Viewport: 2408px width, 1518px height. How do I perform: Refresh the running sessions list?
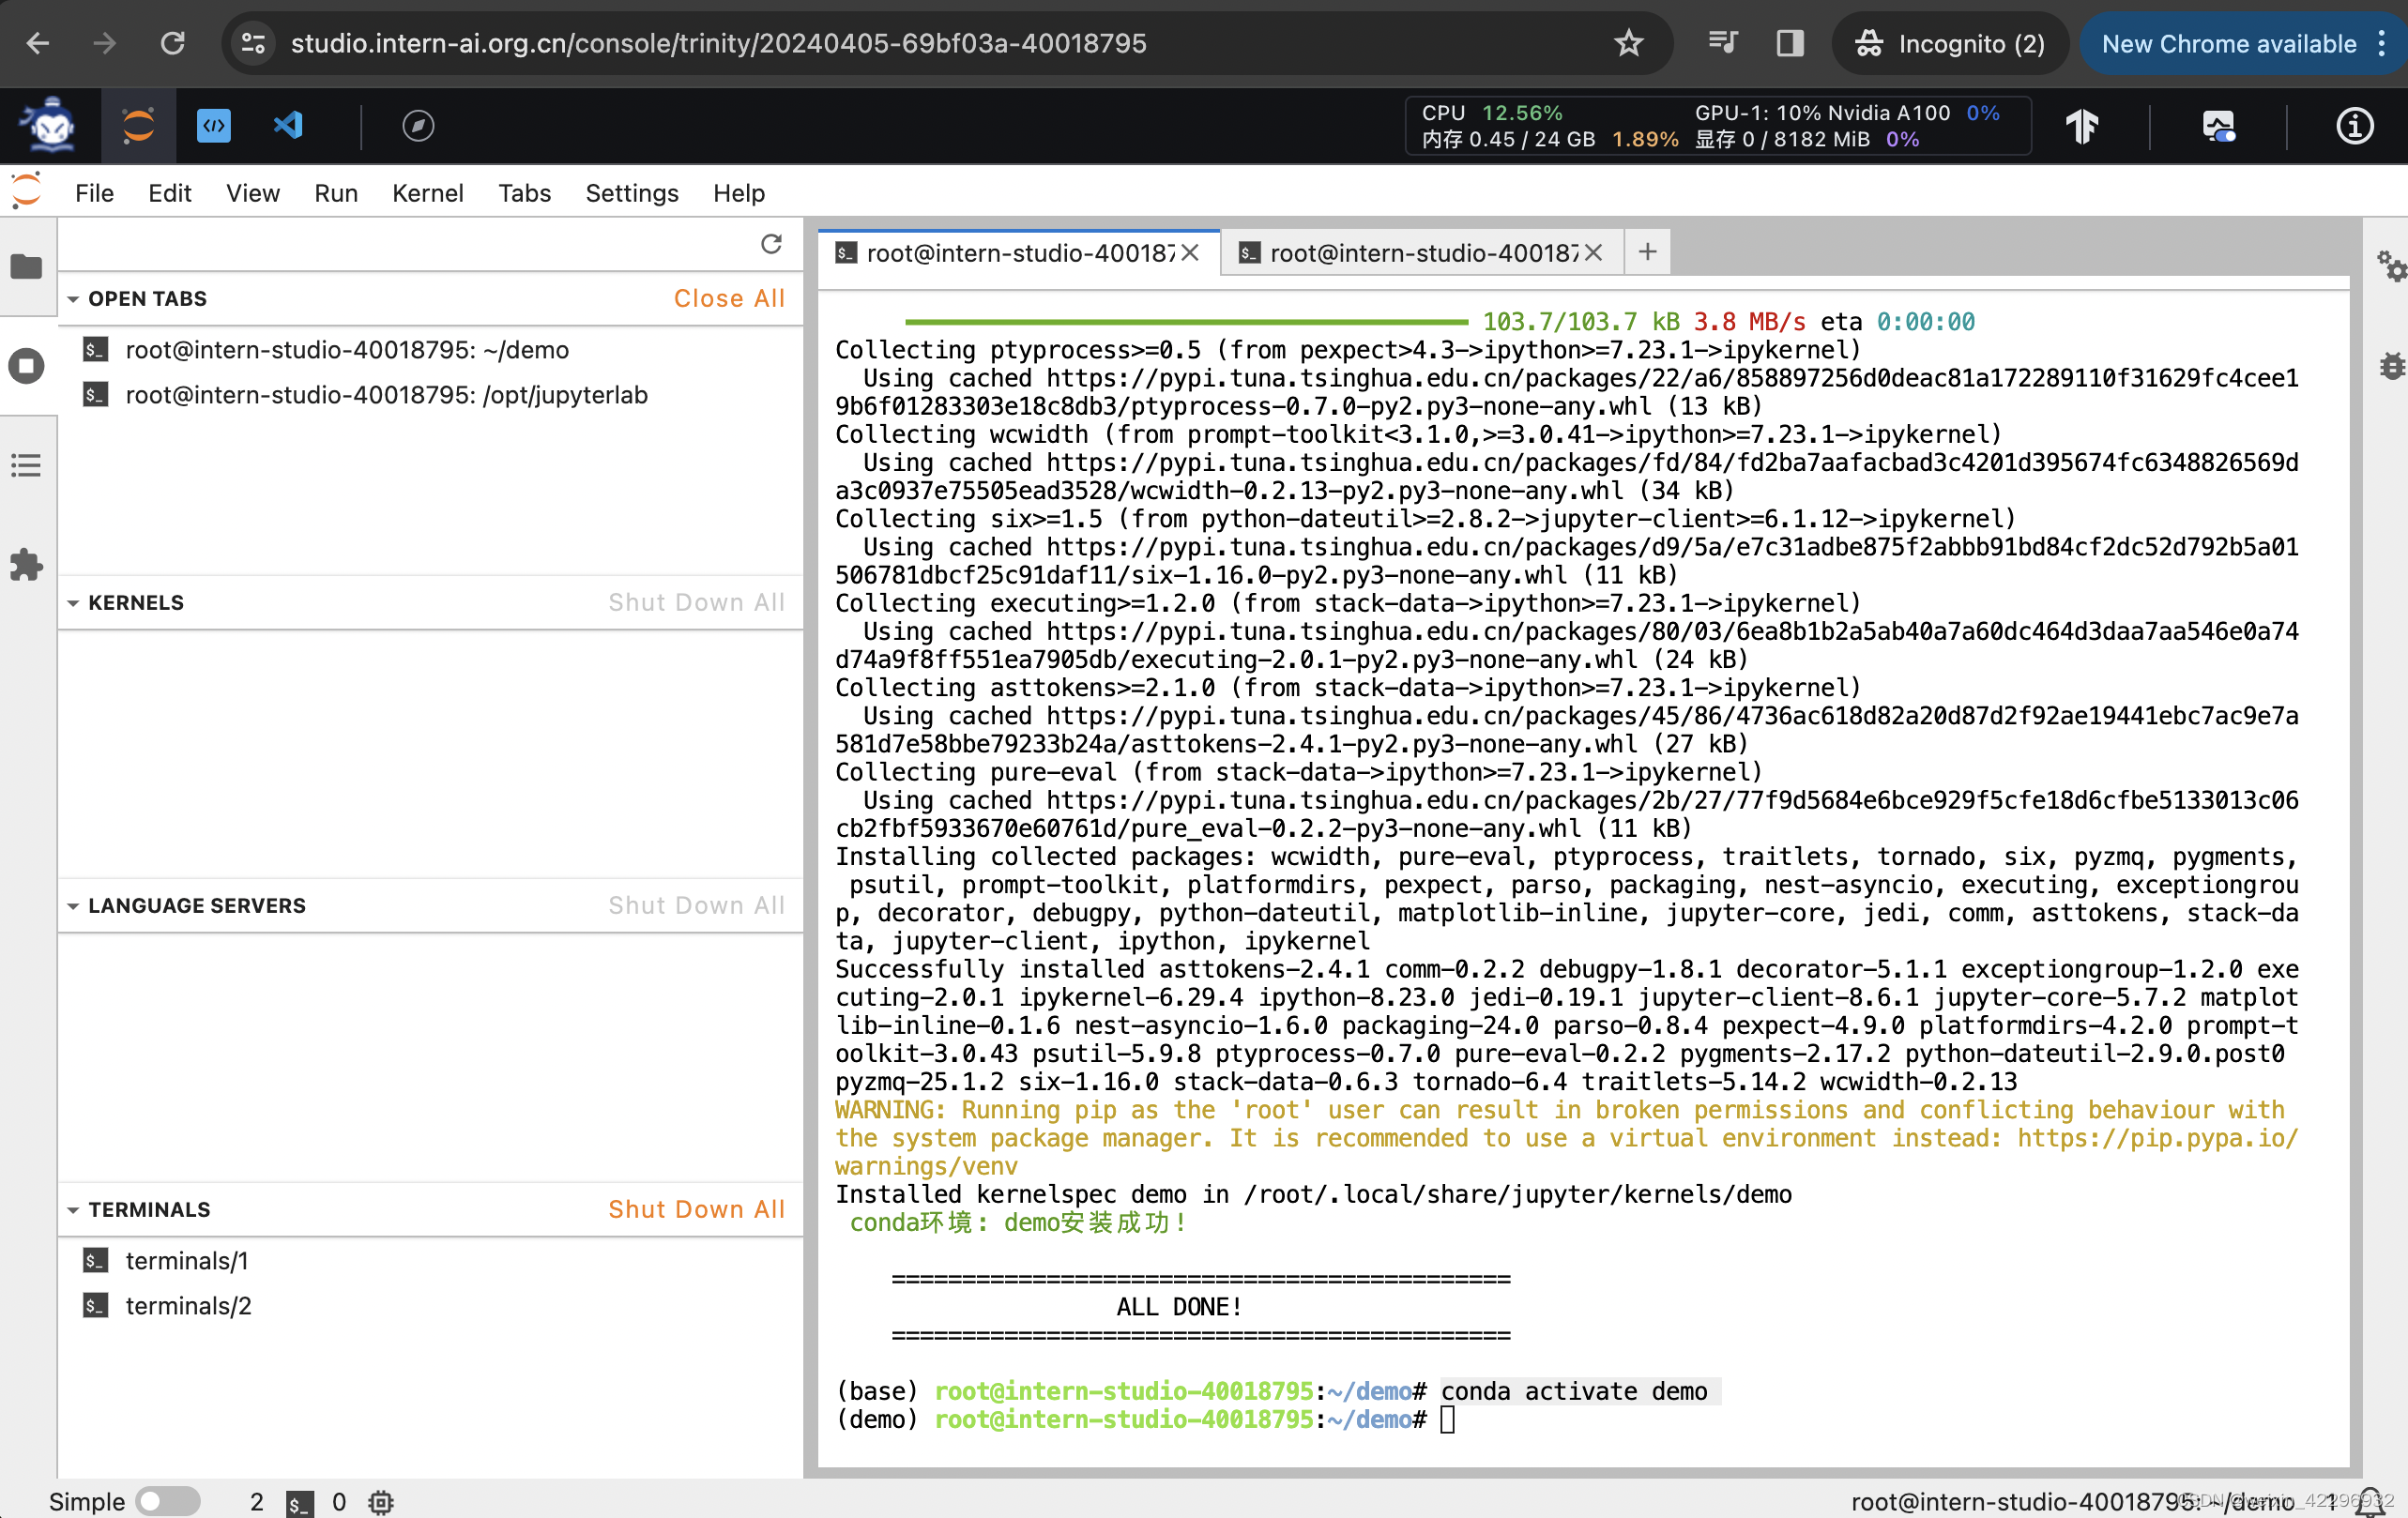(771, 244)
